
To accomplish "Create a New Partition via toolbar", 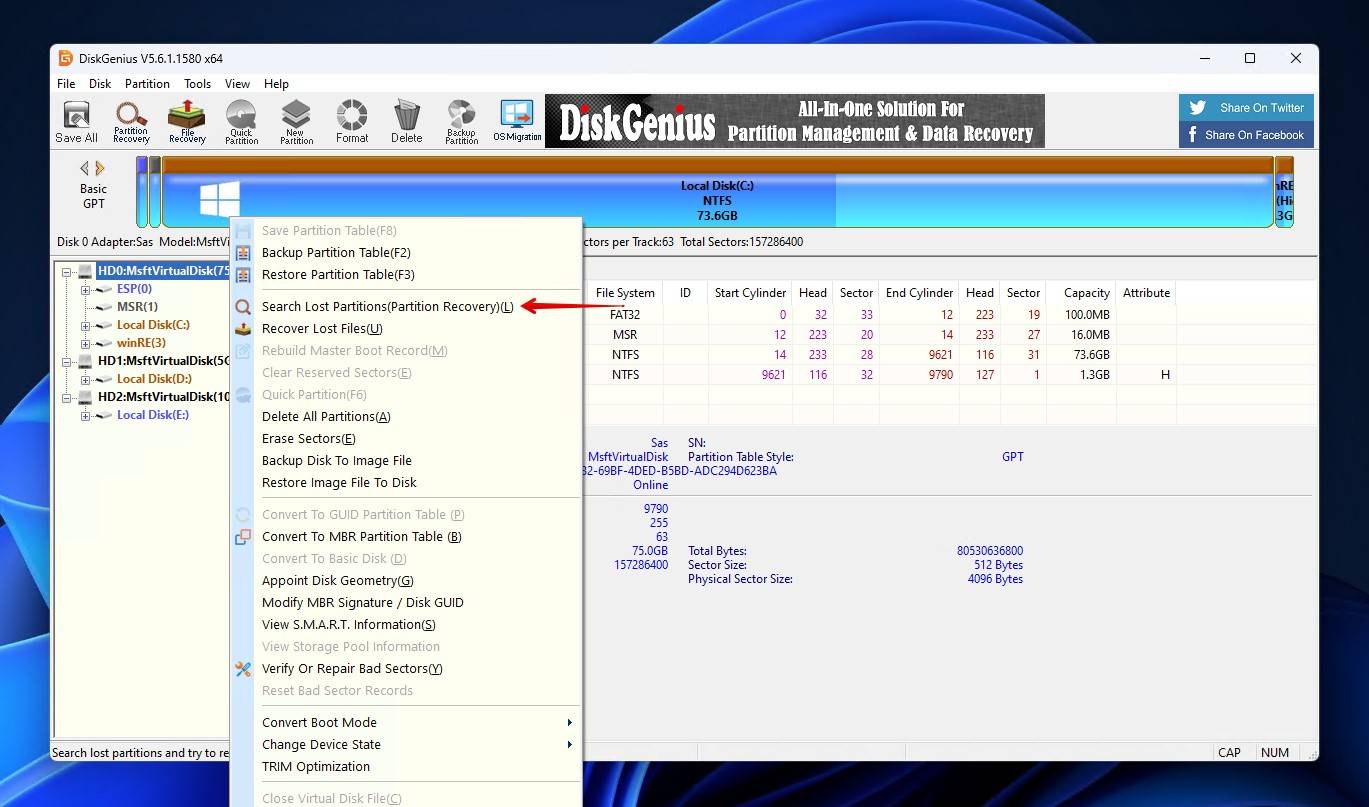I will tap(296, 122).
